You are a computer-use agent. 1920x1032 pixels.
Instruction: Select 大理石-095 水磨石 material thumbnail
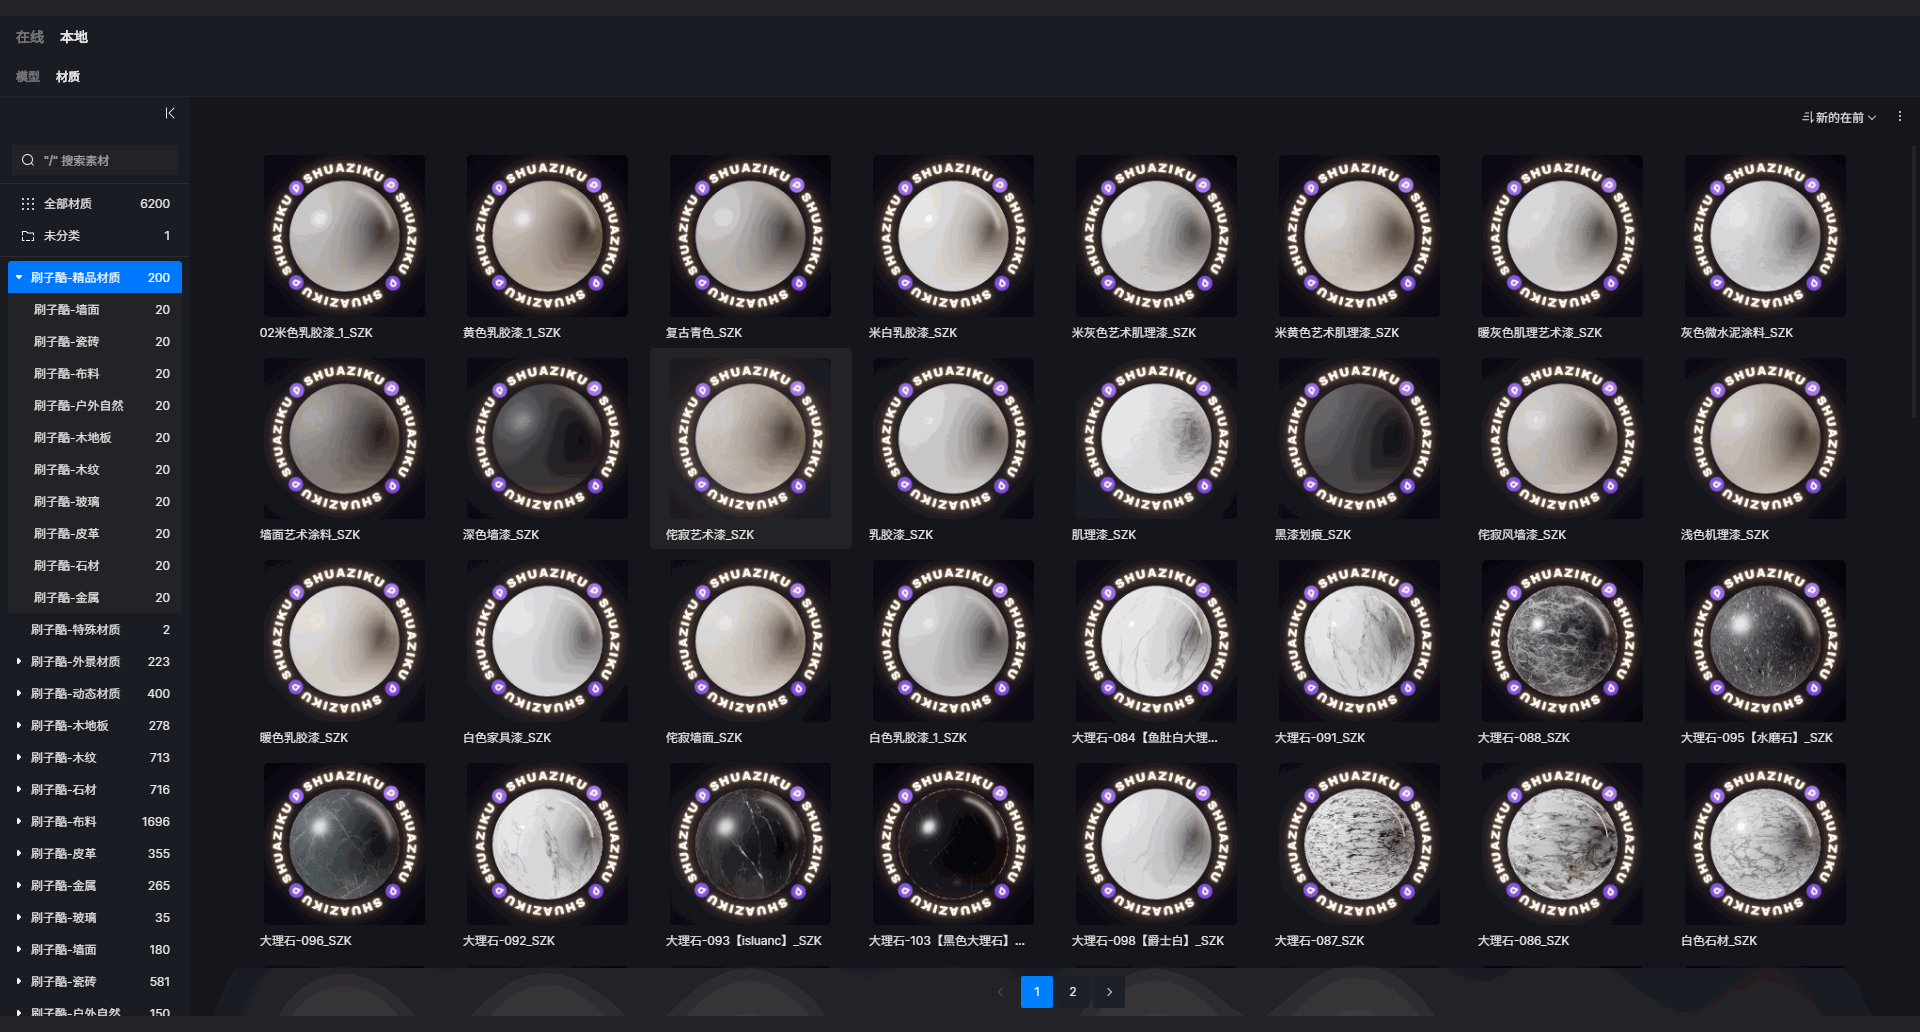[1765, 641]
